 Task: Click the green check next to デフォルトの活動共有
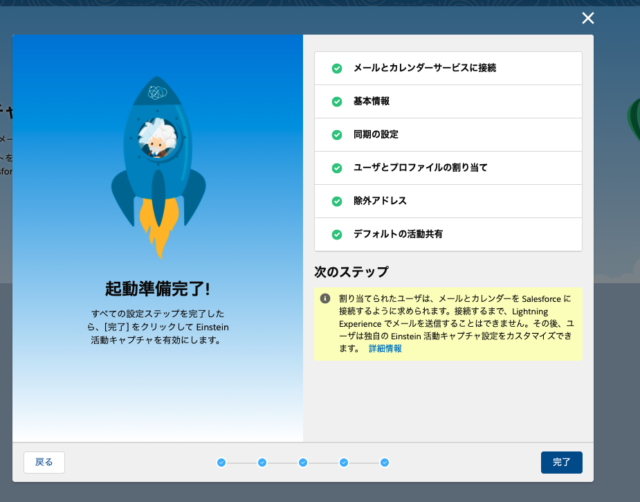pyautogui.click(x=337, y=235)
